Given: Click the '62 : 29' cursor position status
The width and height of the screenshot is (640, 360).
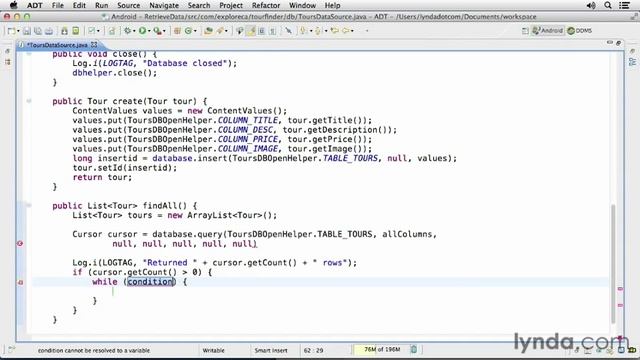Looking at the screenshot, I should click(313, 350).
